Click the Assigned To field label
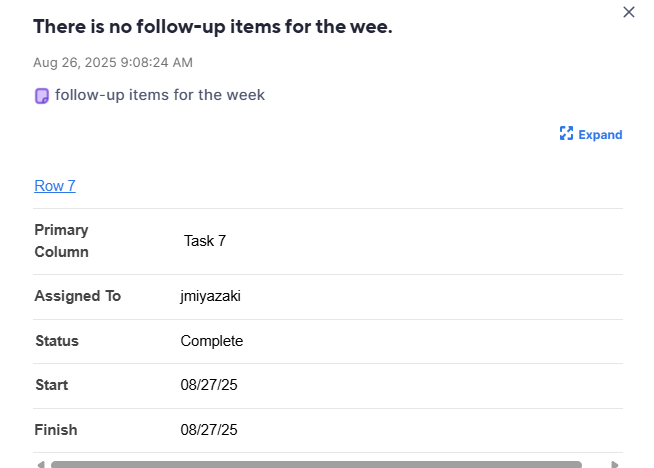 pyautogui.click(x=78, y=296)
